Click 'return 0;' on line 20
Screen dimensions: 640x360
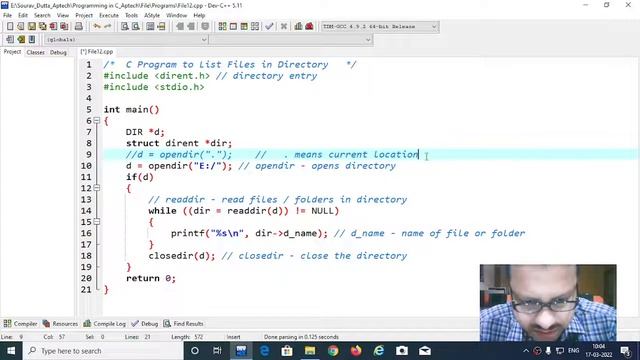click(x=151, y=278)
